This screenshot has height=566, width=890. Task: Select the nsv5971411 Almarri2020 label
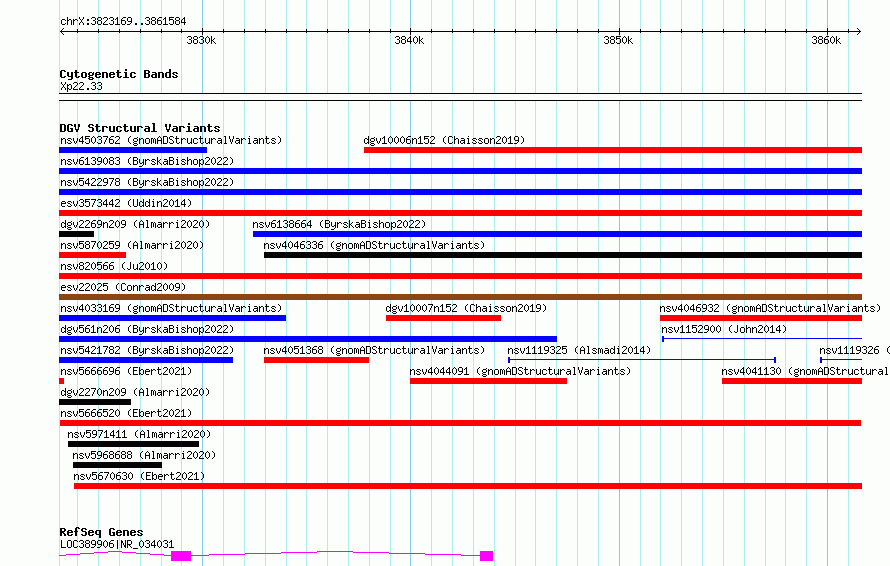tap(139, 434)
